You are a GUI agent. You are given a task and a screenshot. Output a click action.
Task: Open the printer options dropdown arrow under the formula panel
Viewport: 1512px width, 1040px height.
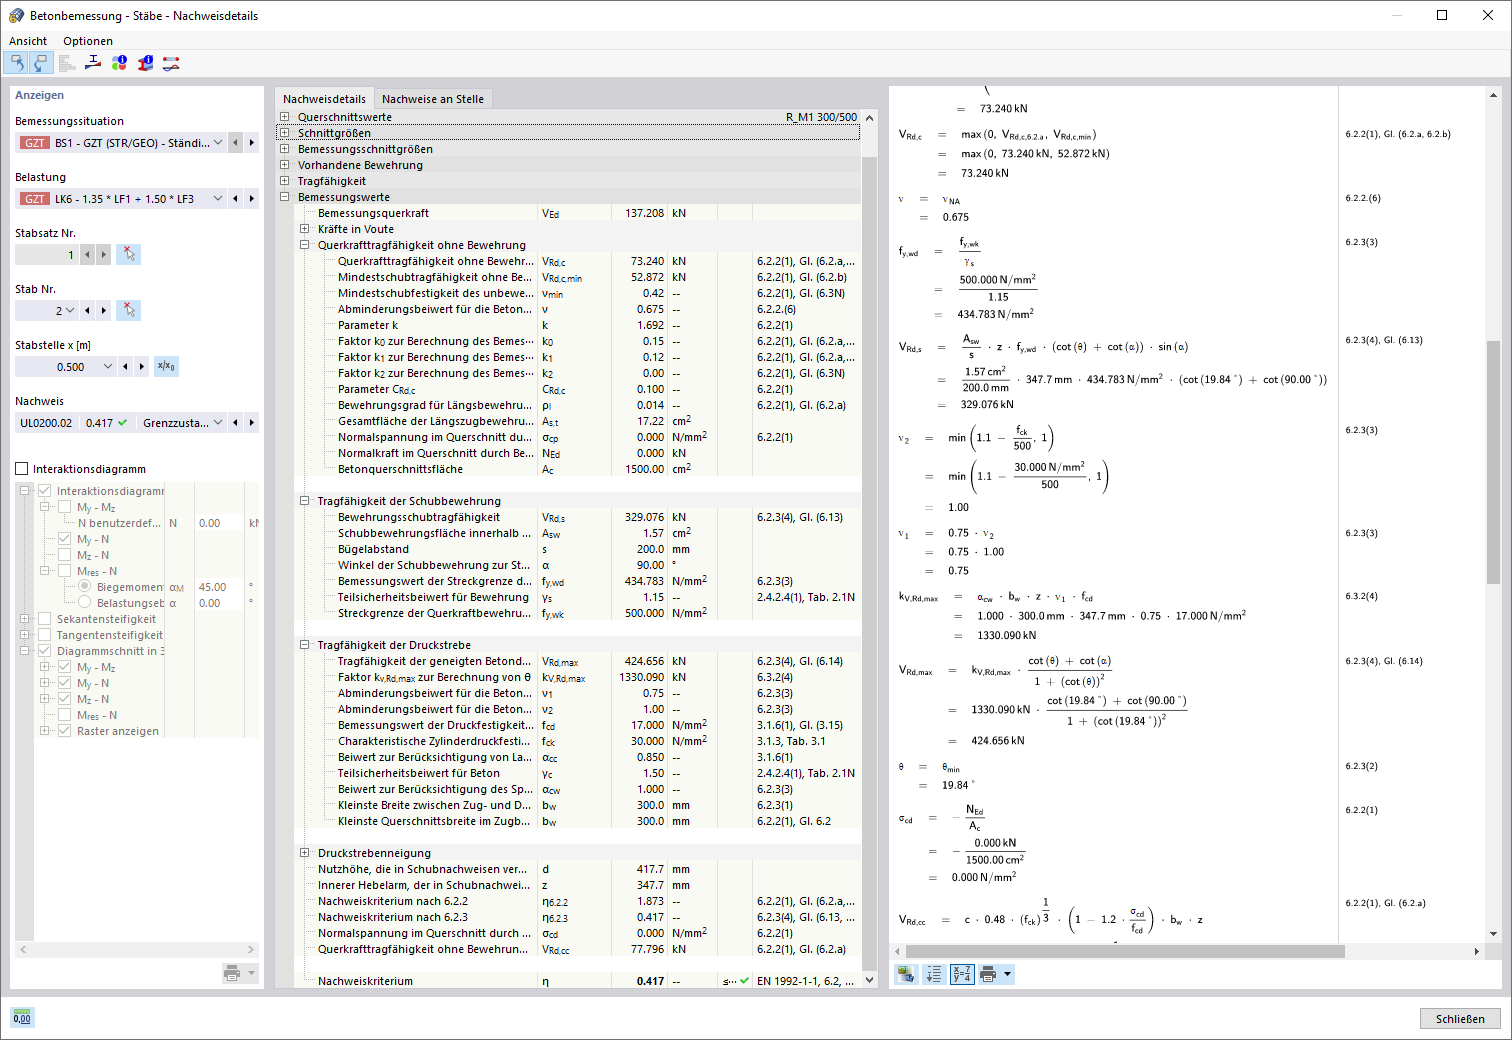(1008, 974)
